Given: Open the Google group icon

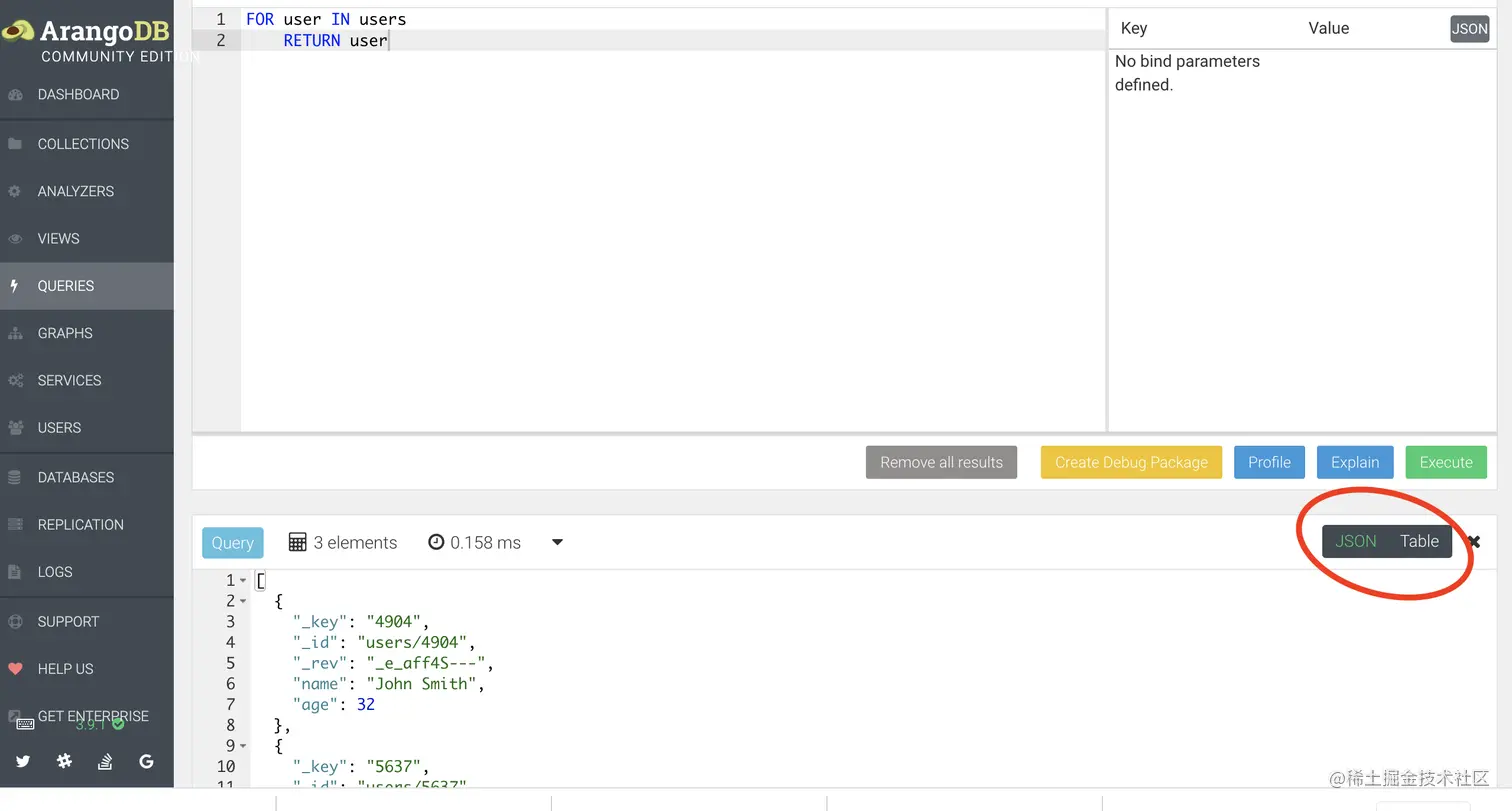Looking at the screenshot, I should point(146,761).
